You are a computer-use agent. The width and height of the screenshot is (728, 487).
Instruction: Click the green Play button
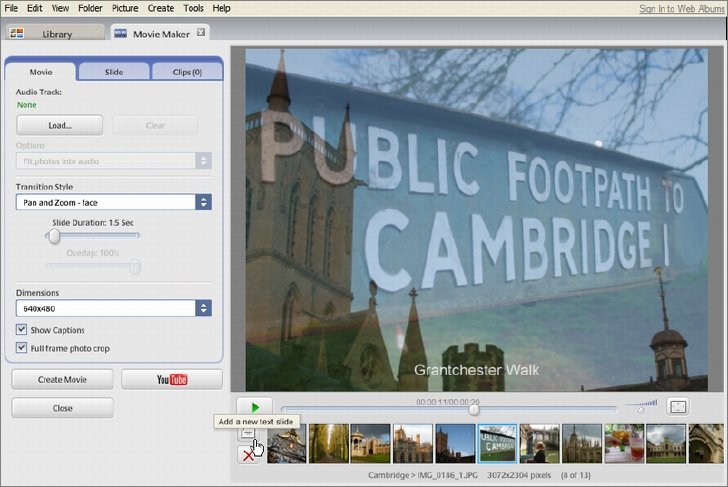pyautogui.click(x=255, y=407)
